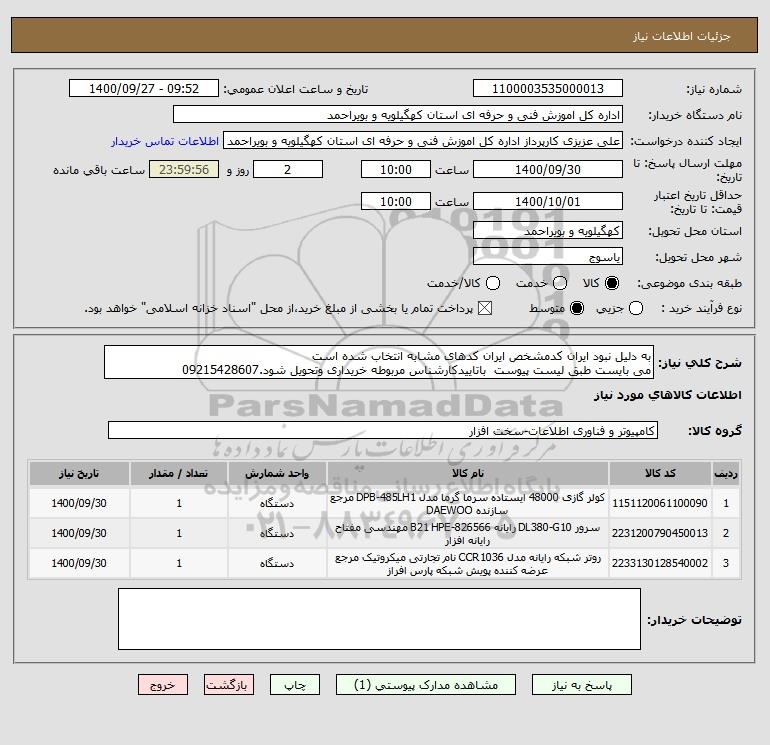Click the delivery province کهگیلویه و بویراحمد field
Screen dimensions: 770x745
tap(548, 231)
